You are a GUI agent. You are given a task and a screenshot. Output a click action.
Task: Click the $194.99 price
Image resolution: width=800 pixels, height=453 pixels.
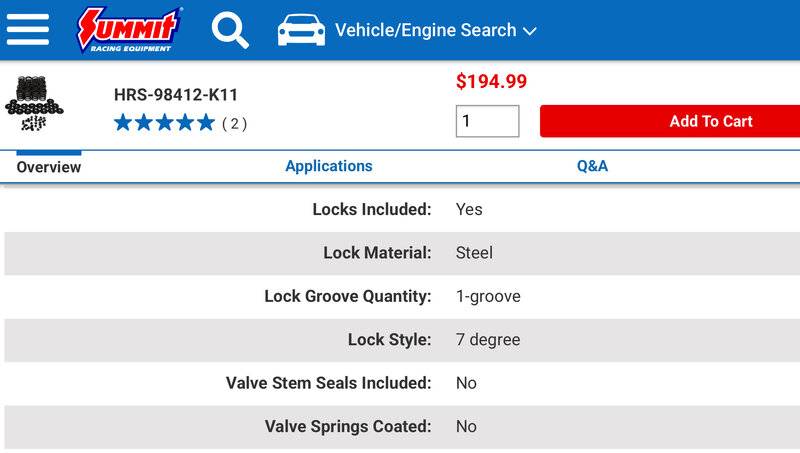coord(491,82)
